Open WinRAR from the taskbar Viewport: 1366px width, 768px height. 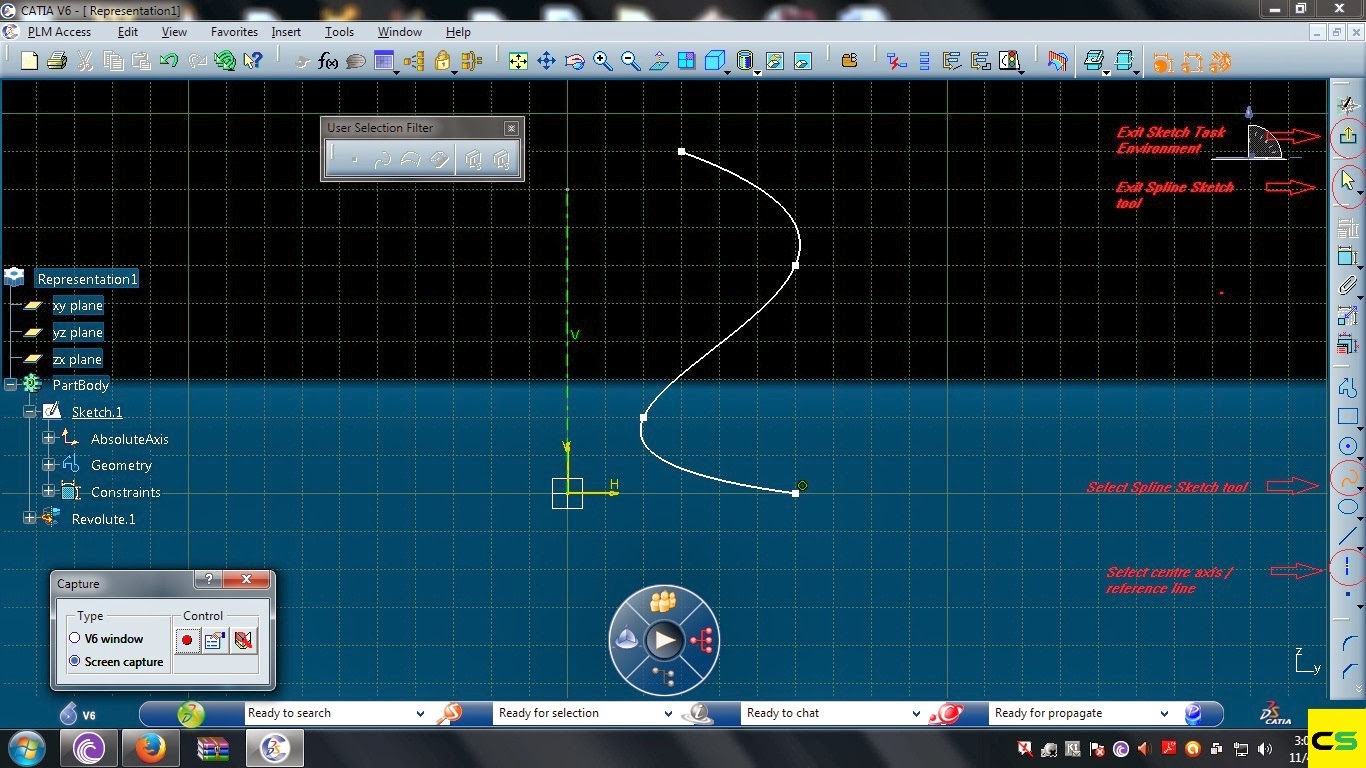[x=212, y=748]
